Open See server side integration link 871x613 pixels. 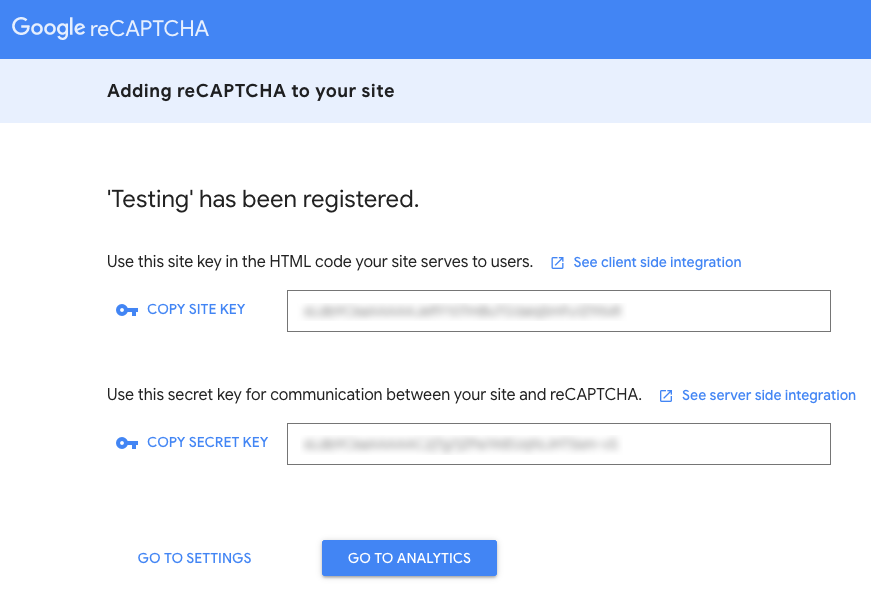click(768, 395)
